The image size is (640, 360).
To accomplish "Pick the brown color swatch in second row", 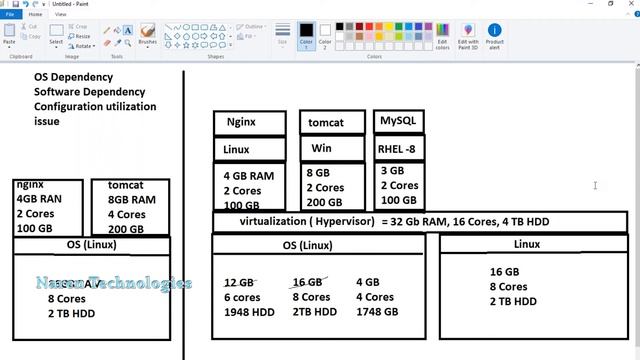I will [x=359, y=36].
